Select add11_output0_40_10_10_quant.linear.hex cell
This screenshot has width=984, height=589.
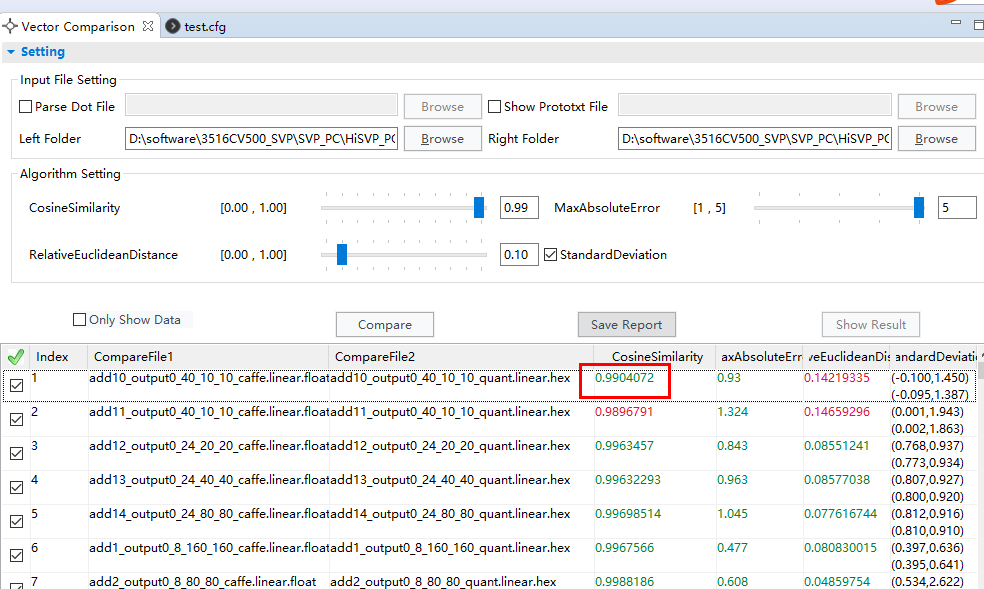click(450, 412)
